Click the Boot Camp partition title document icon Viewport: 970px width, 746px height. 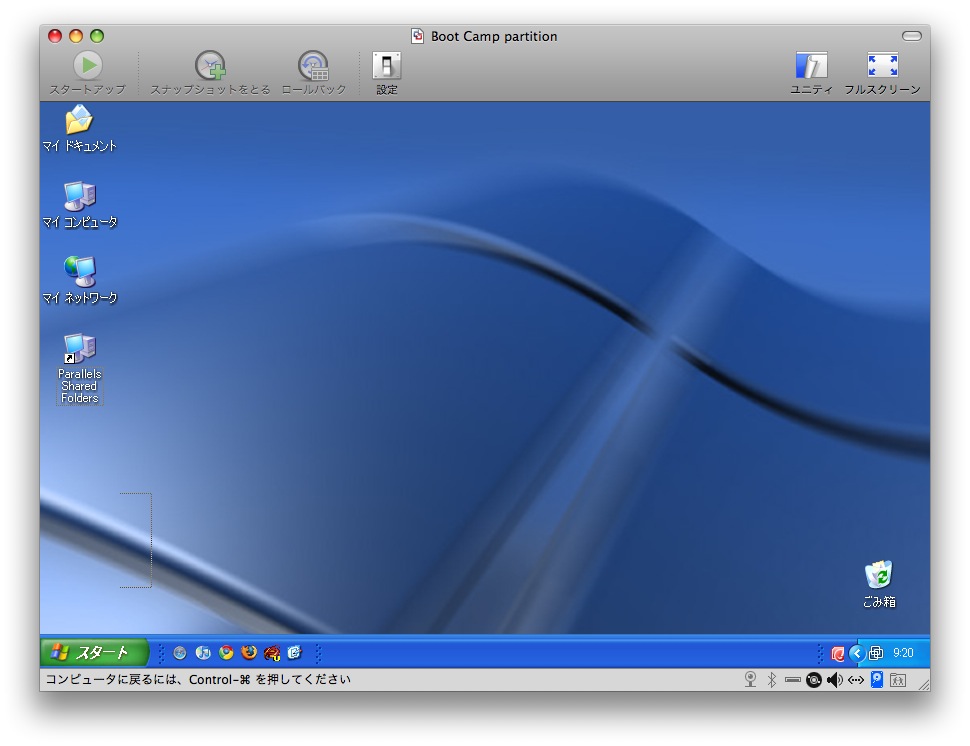click(x=418, y=36)
